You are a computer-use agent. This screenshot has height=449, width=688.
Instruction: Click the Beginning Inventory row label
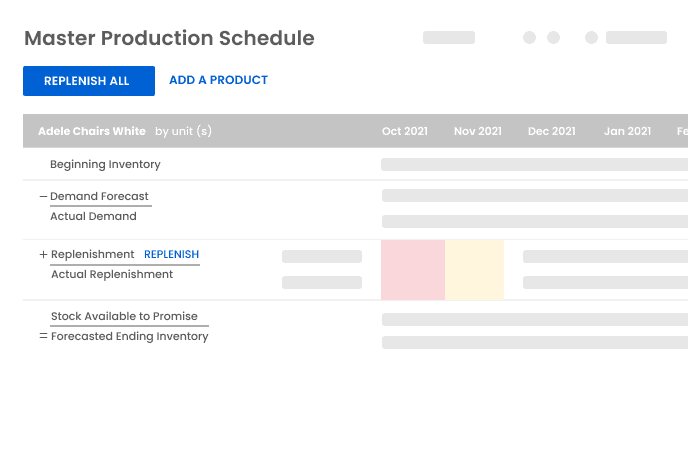(x=105, y=164)
